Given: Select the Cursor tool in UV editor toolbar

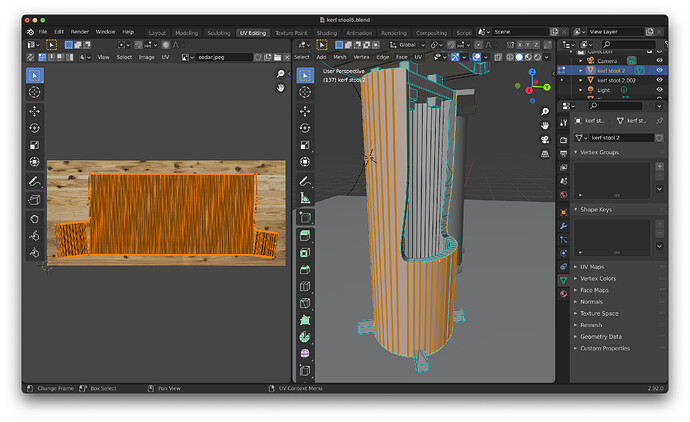Looking at the screenshot, I should tap(35, 92).
